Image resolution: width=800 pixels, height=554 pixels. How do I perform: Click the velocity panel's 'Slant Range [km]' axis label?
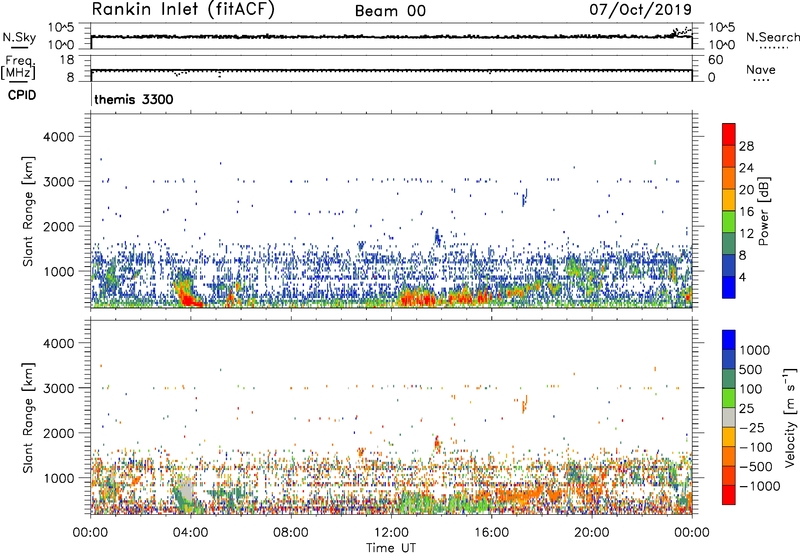[x=28, y=417]
